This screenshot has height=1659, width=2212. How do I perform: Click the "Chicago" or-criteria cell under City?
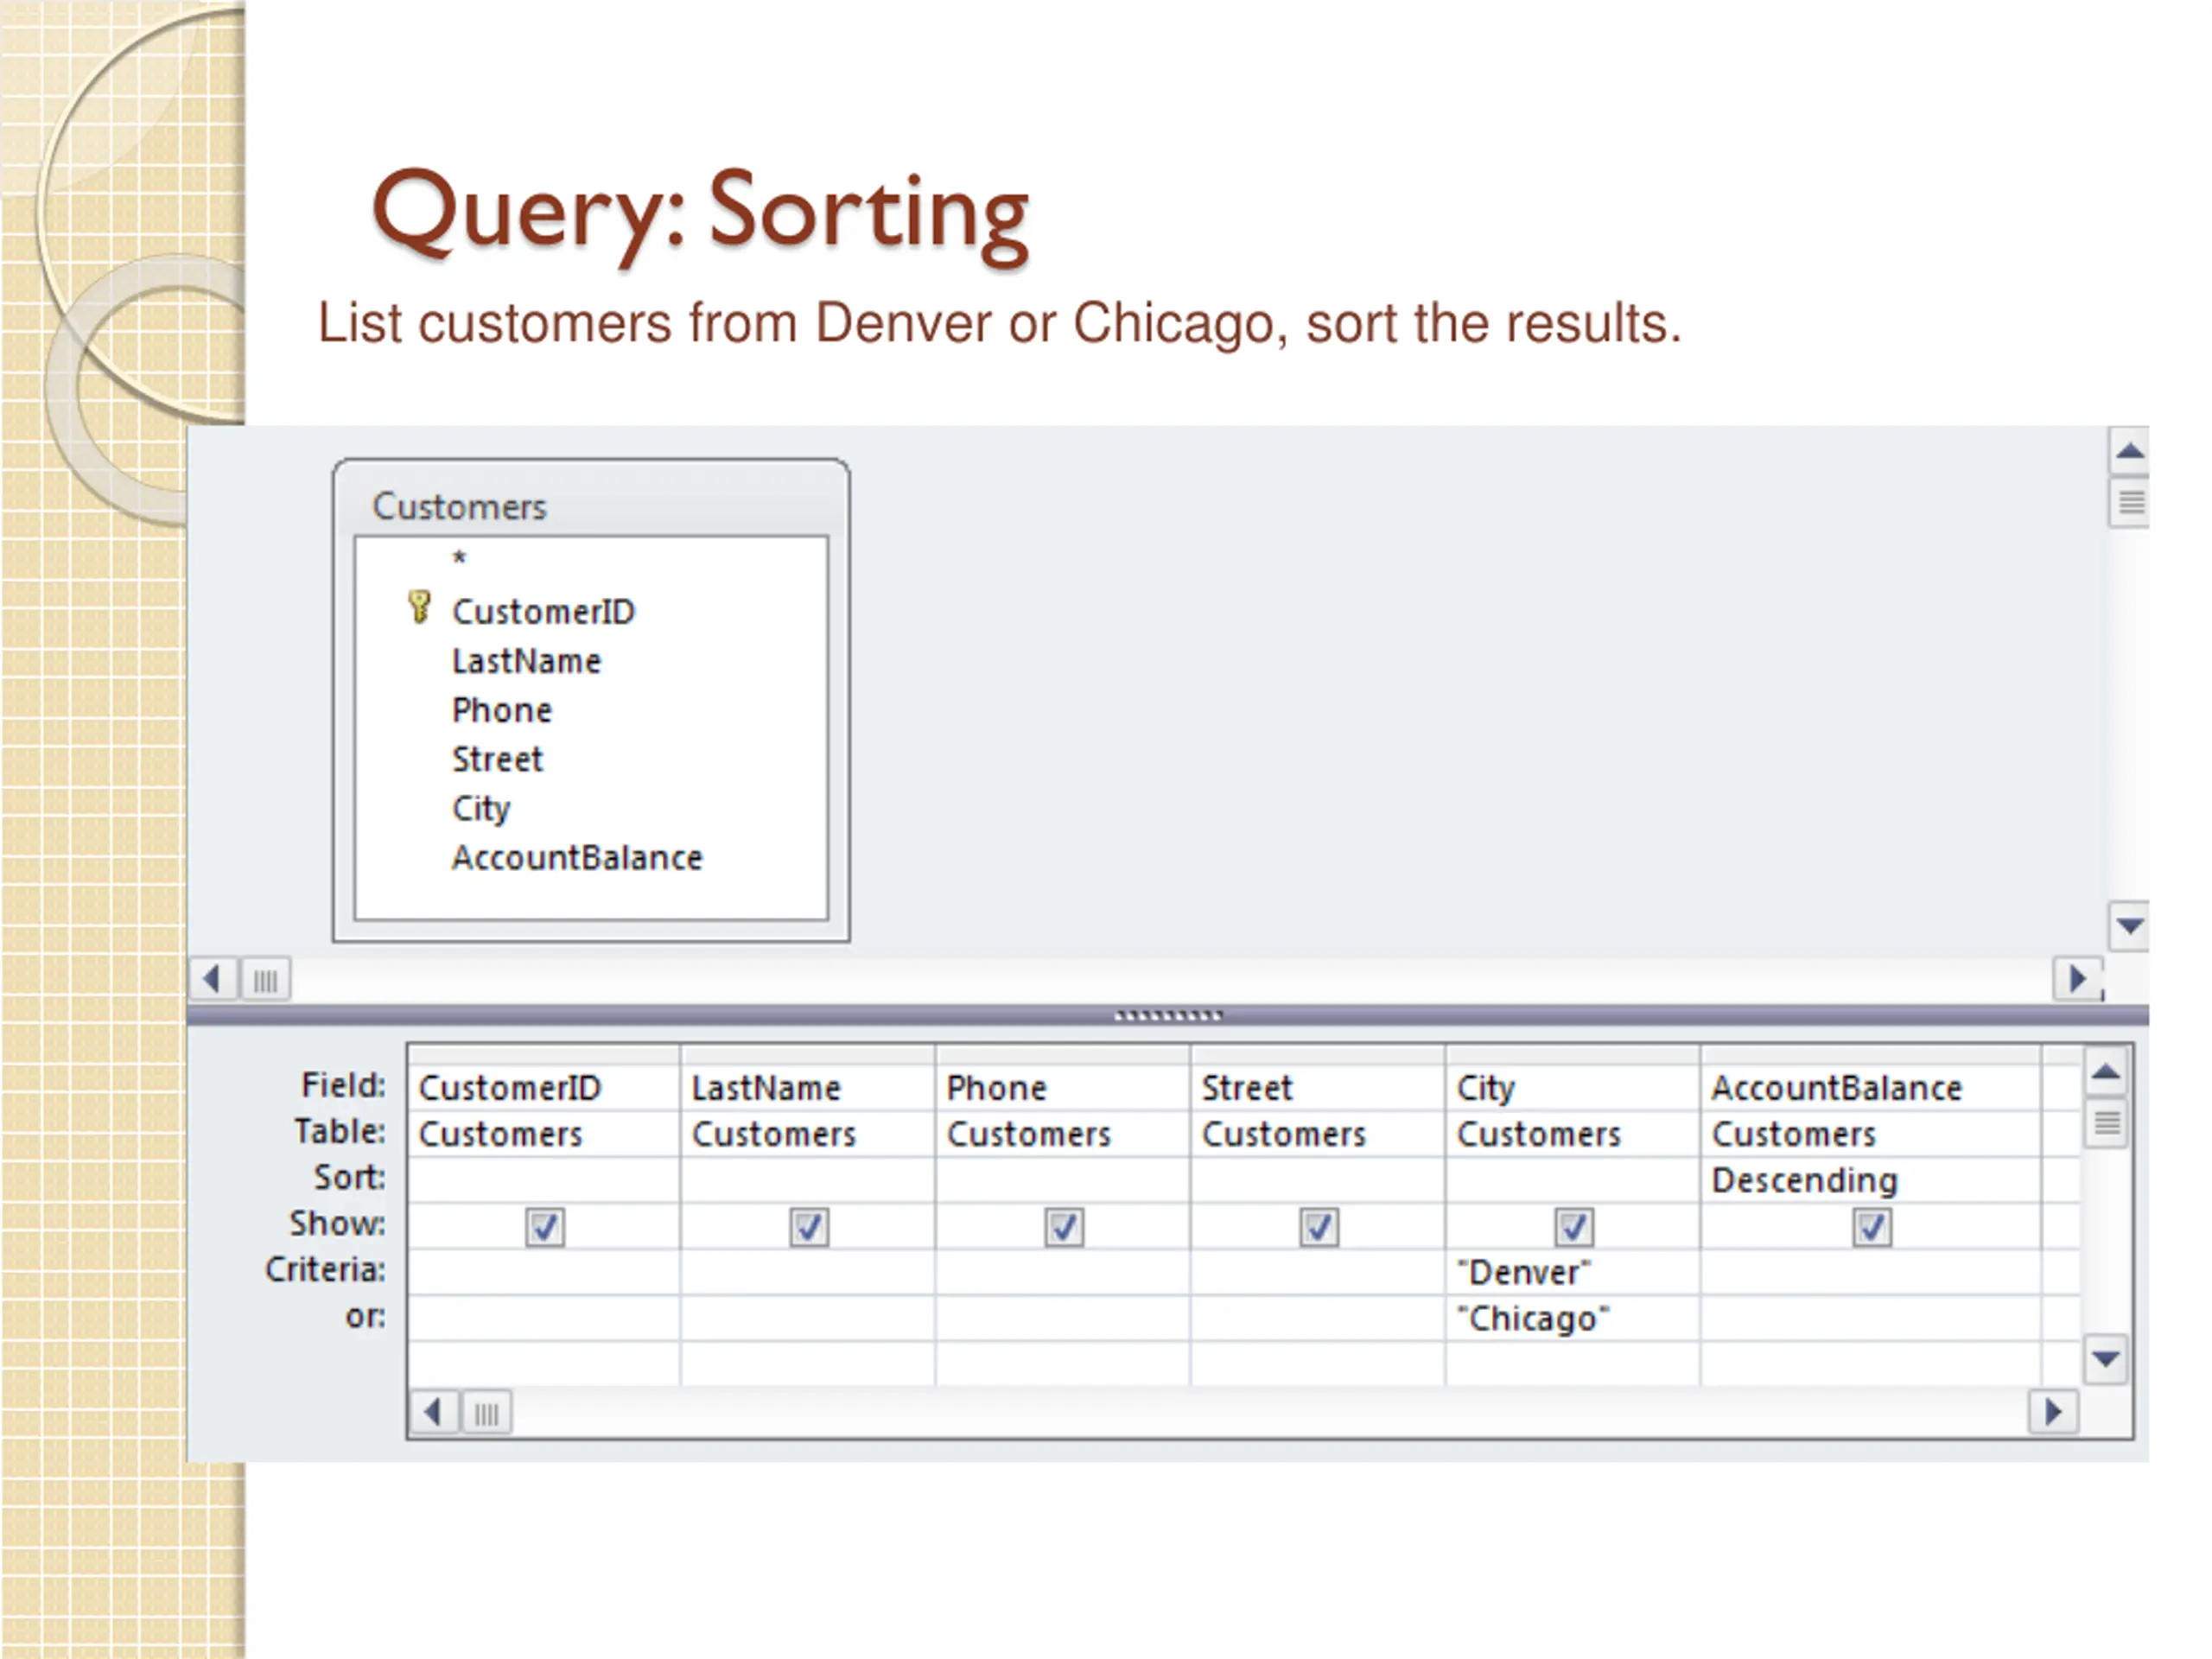(1572, 1318)
